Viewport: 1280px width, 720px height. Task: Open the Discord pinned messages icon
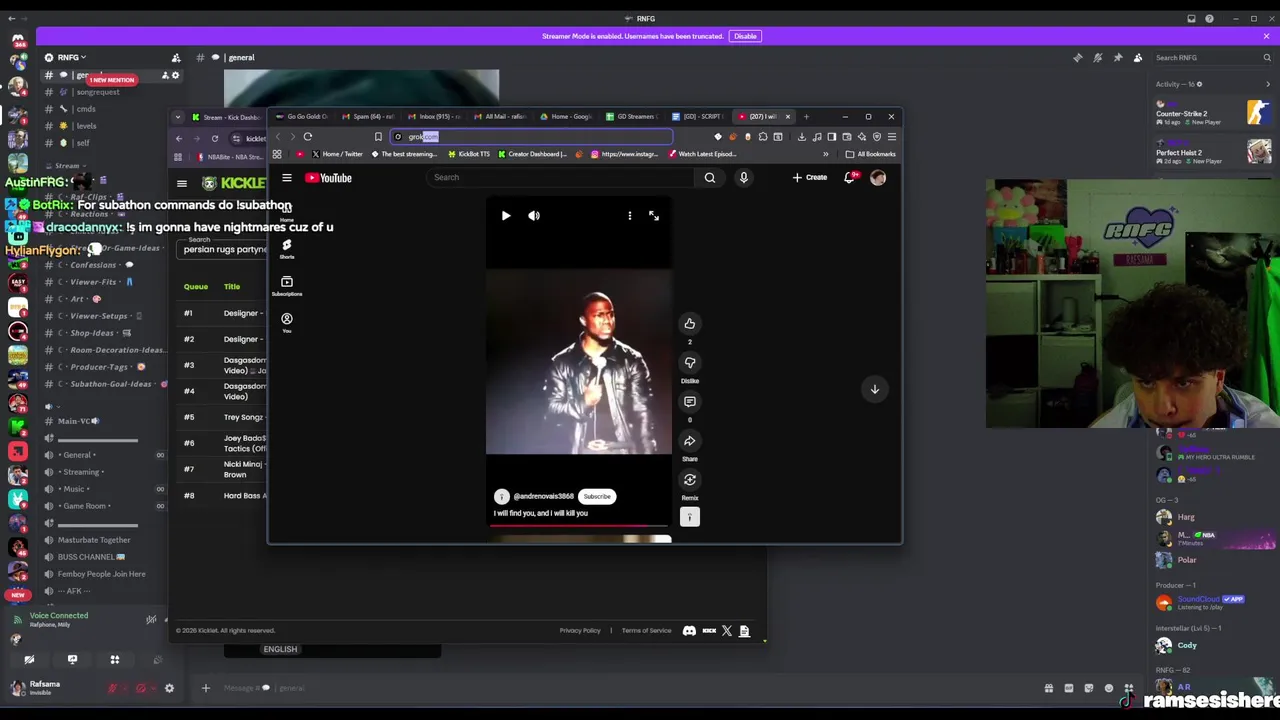point(1118,58)
